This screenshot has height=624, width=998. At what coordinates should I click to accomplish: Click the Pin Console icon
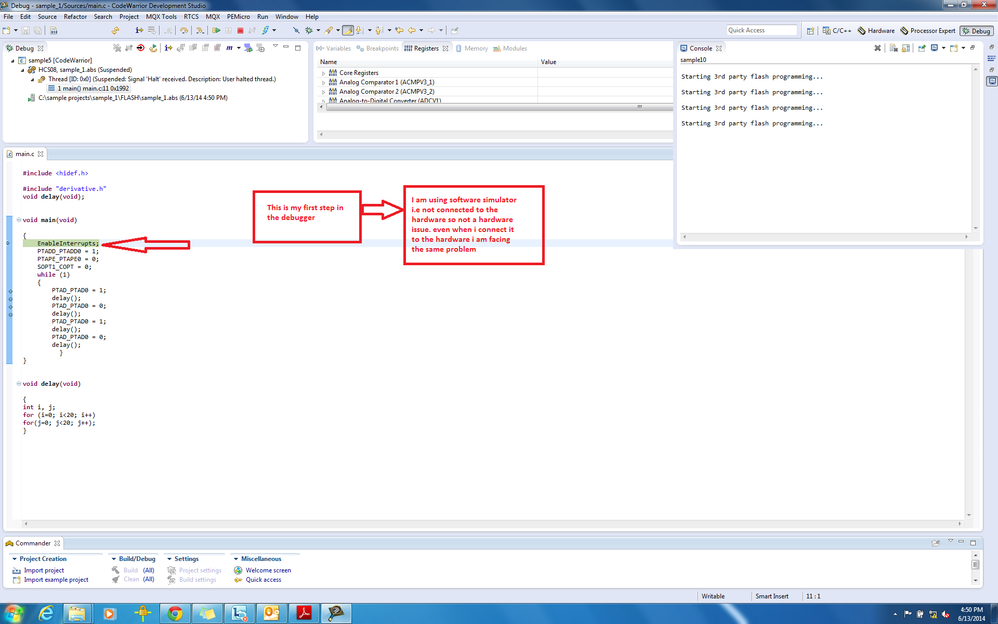pos(922,48)
